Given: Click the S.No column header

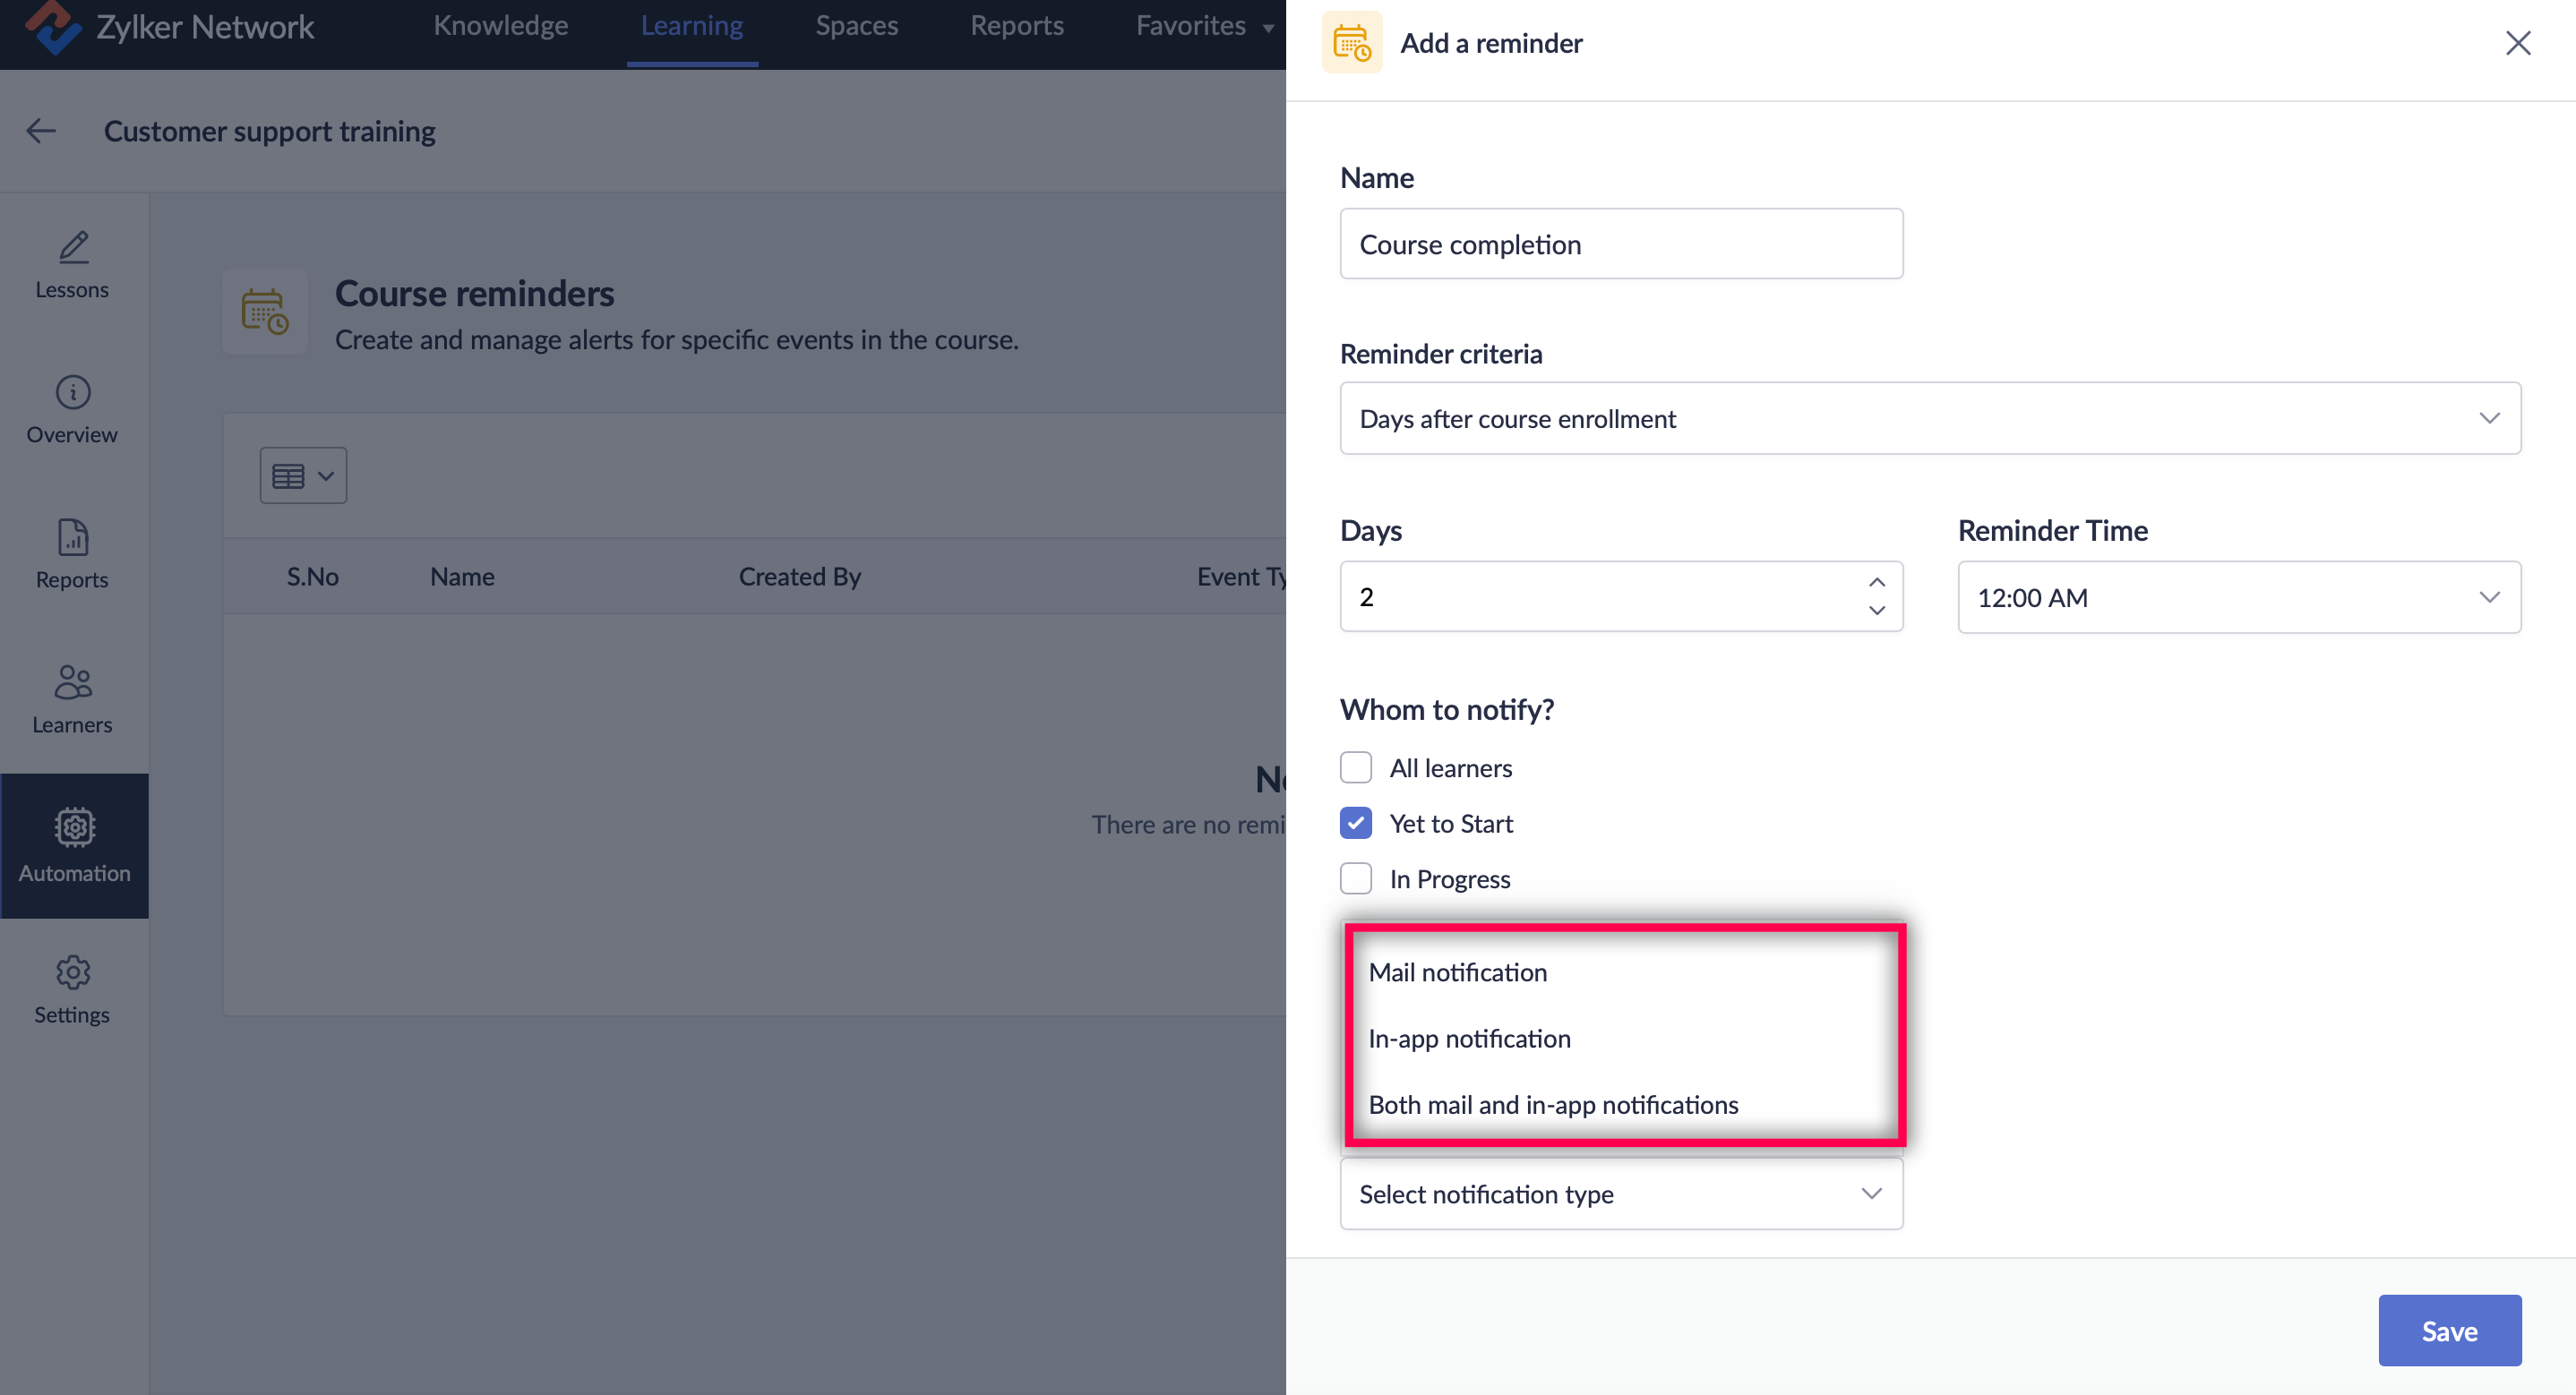Looking at the screenshot, I should point(312,576).
